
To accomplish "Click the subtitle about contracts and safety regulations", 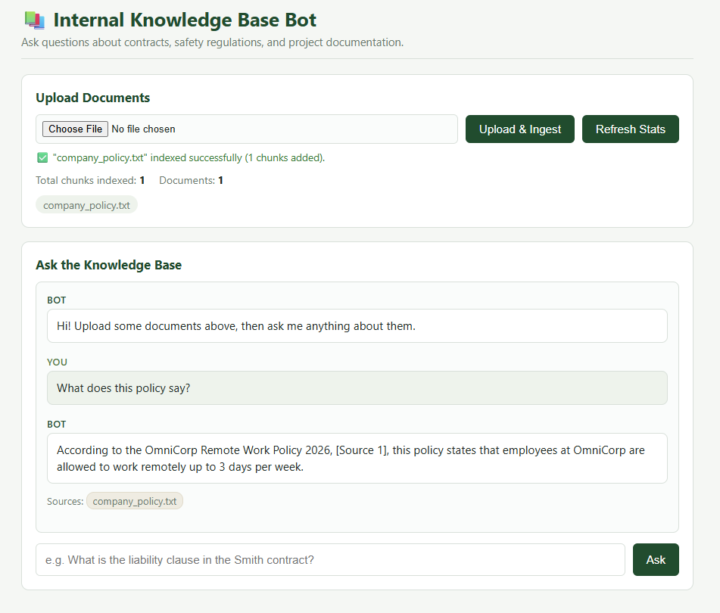I will [x=212, y=42].
